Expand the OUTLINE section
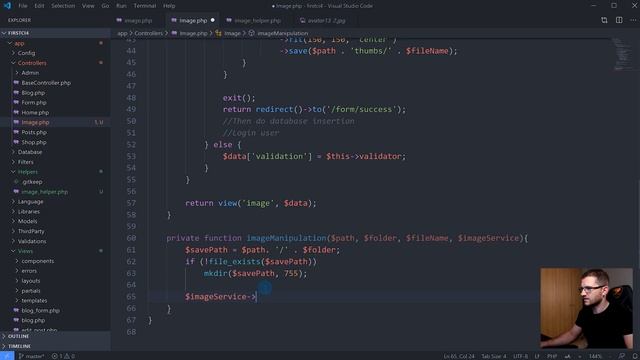The image size is (640, 360). click(55, 336)
